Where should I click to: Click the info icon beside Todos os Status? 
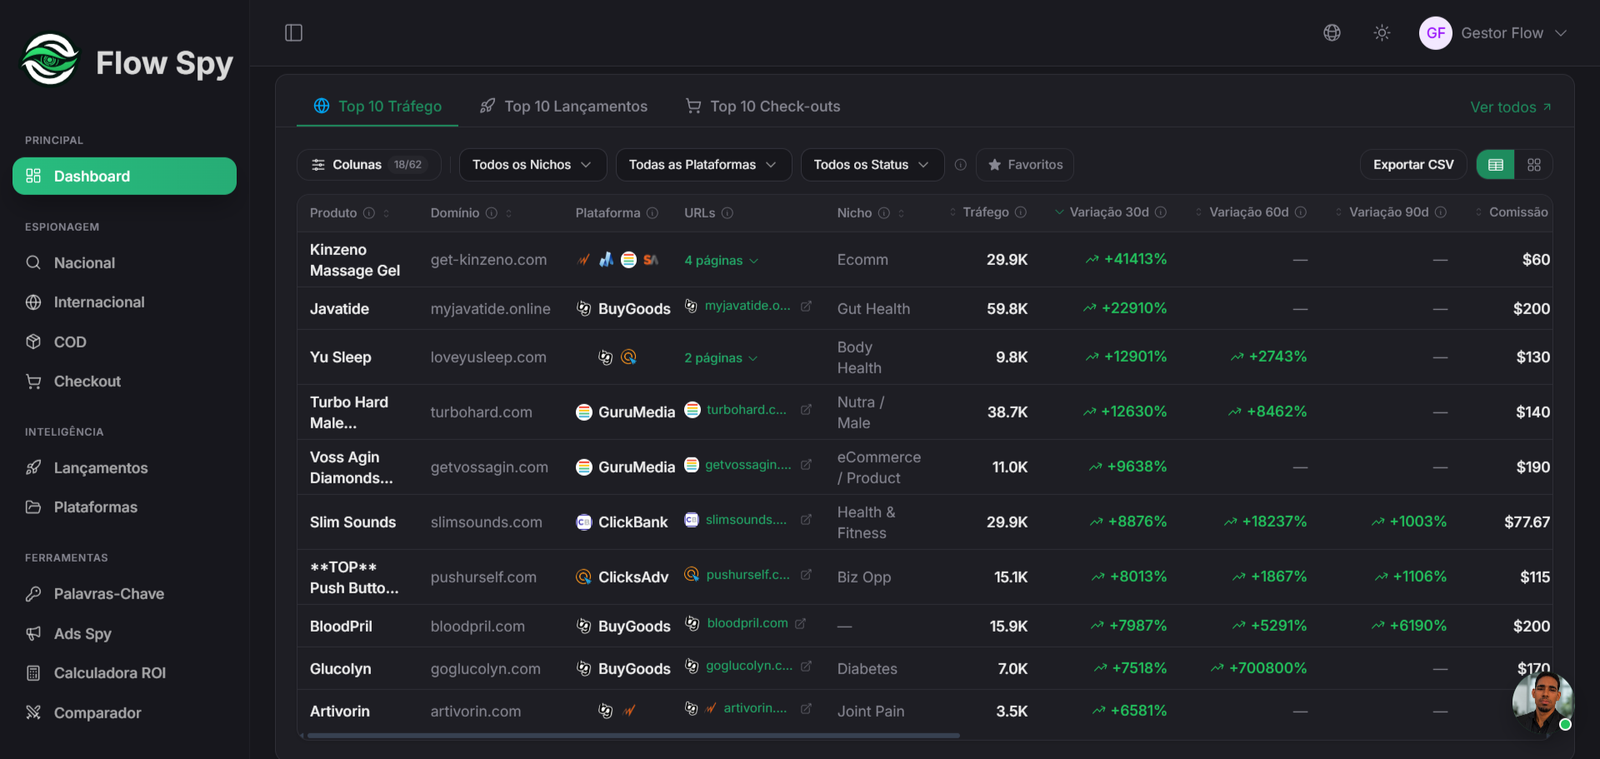click(x=960, y=165)
